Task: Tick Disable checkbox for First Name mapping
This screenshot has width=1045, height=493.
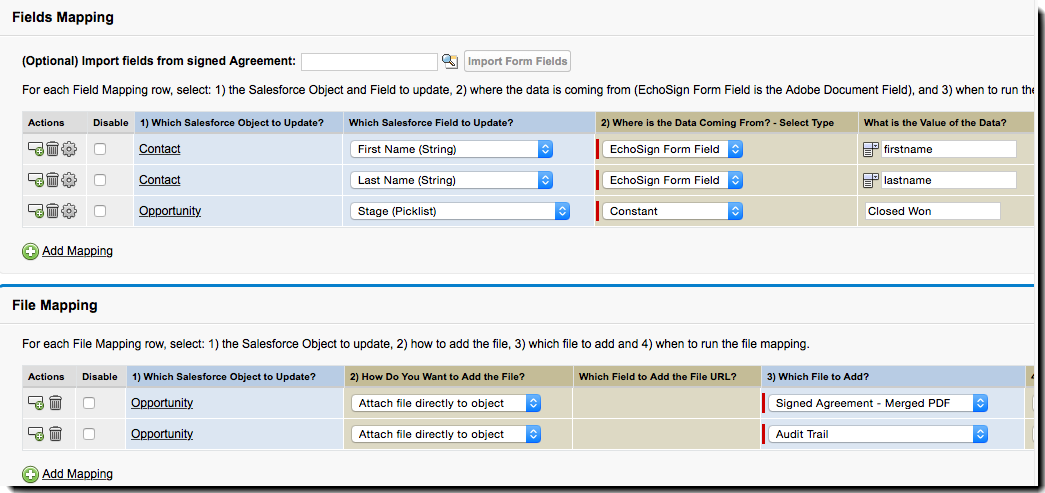Action: pyautogui.click(x=100, y=149)
